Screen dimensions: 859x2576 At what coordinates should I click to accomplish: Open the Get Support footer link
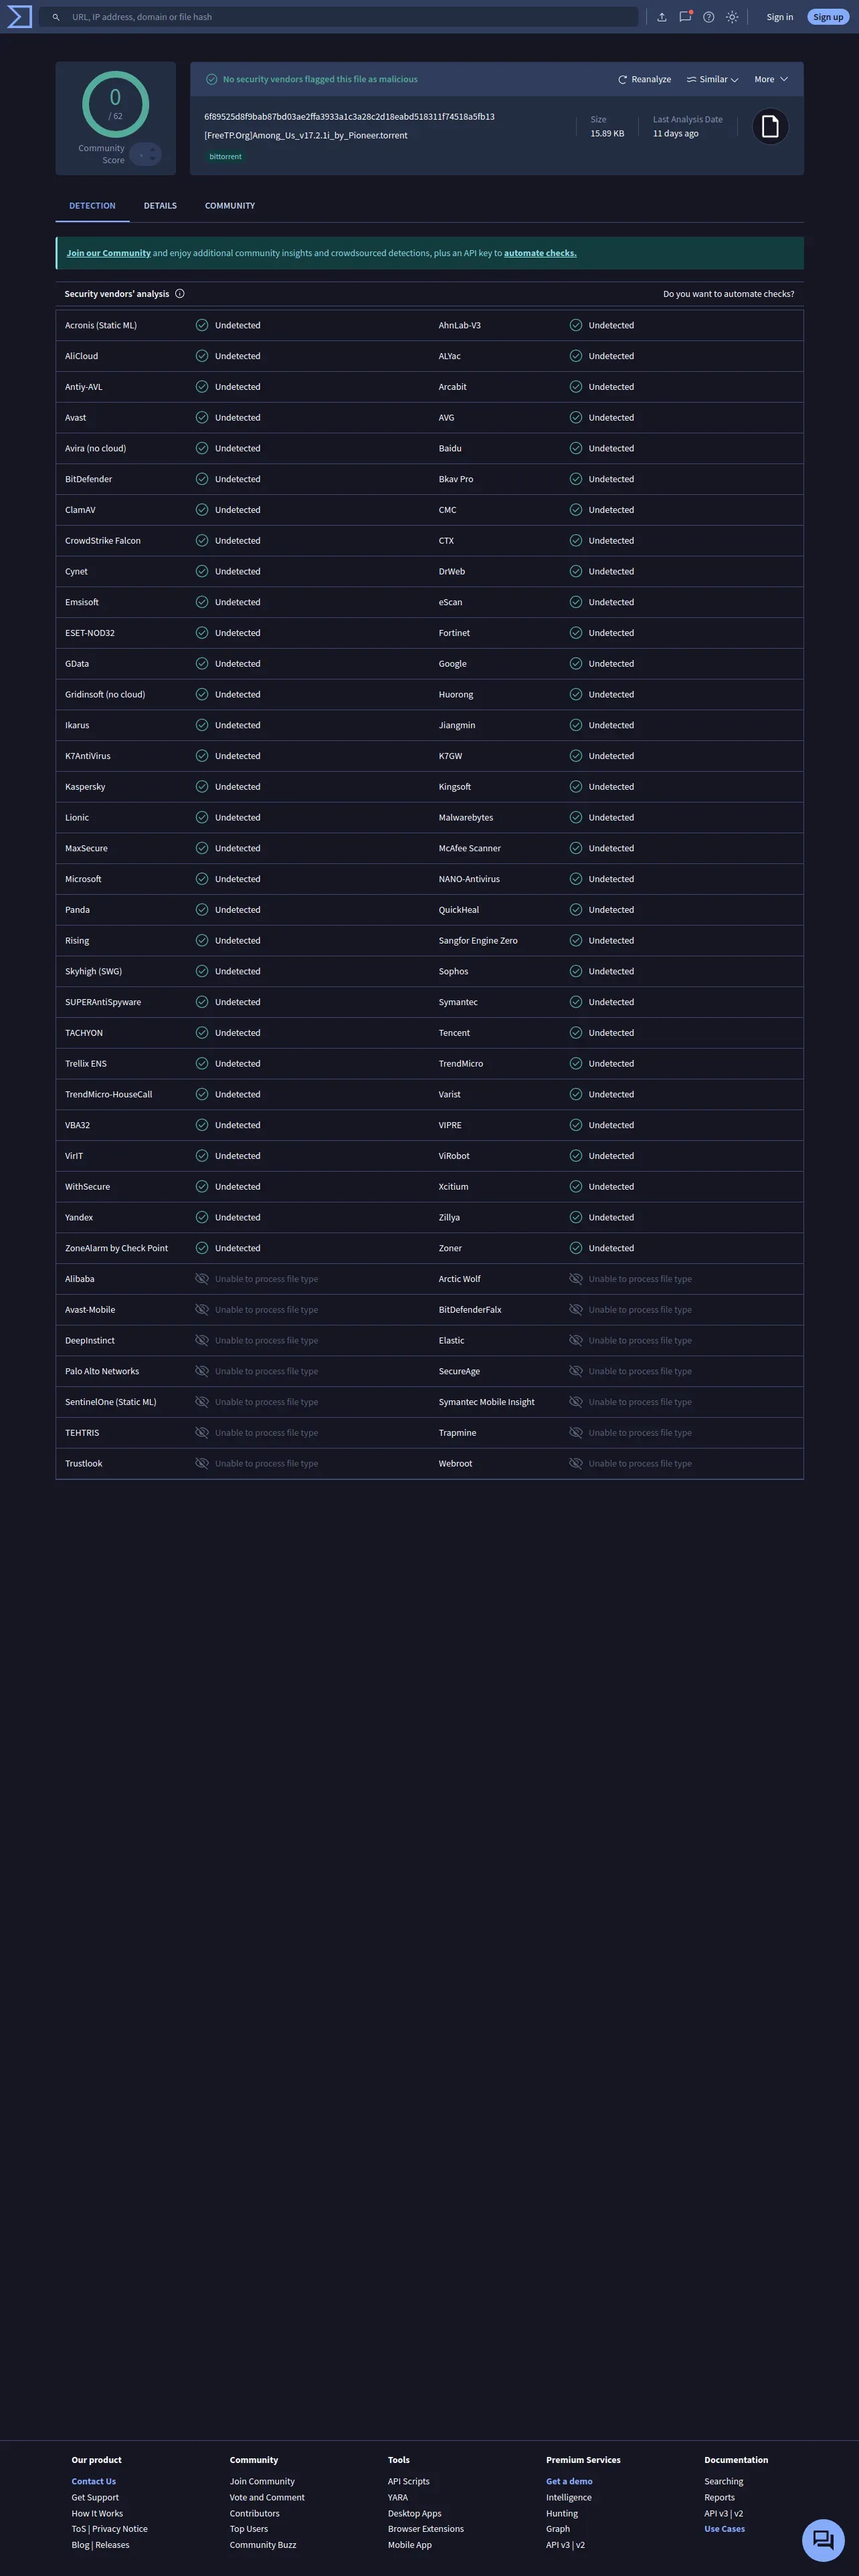click(x=95, y=2497)
